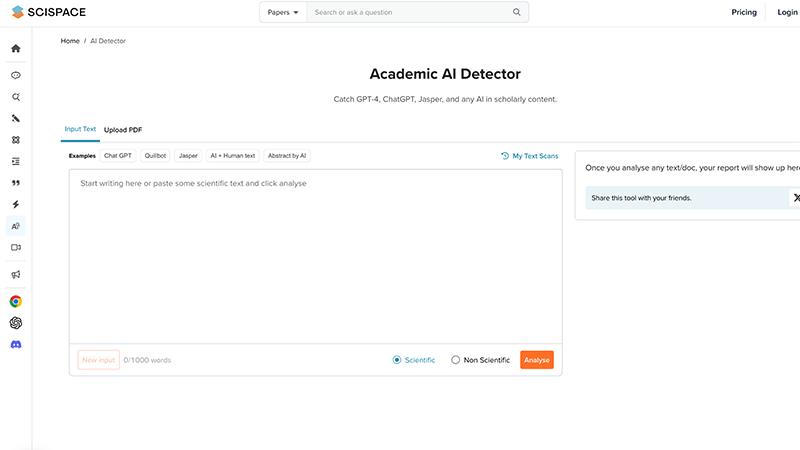Click the AI Detector breadcrumb

tap(108, 41)
